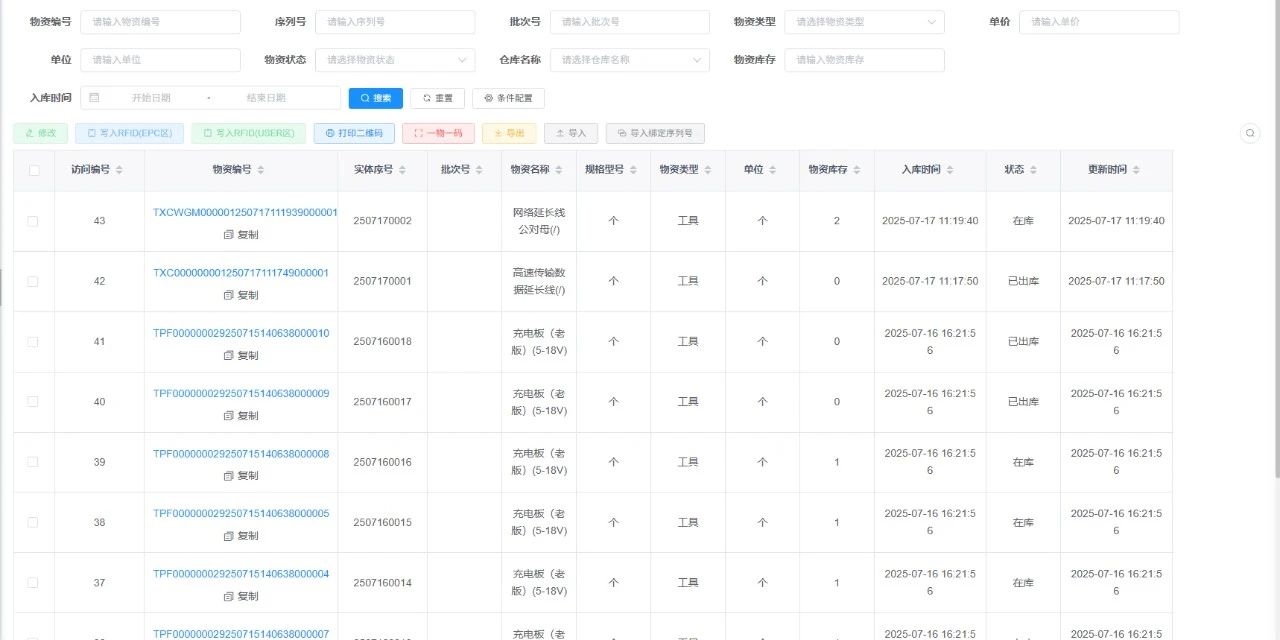1280x640 pixels.
Task: Click sort arrows on 批次号 table header
Action: pyautogui.click(x=478, y=170)
